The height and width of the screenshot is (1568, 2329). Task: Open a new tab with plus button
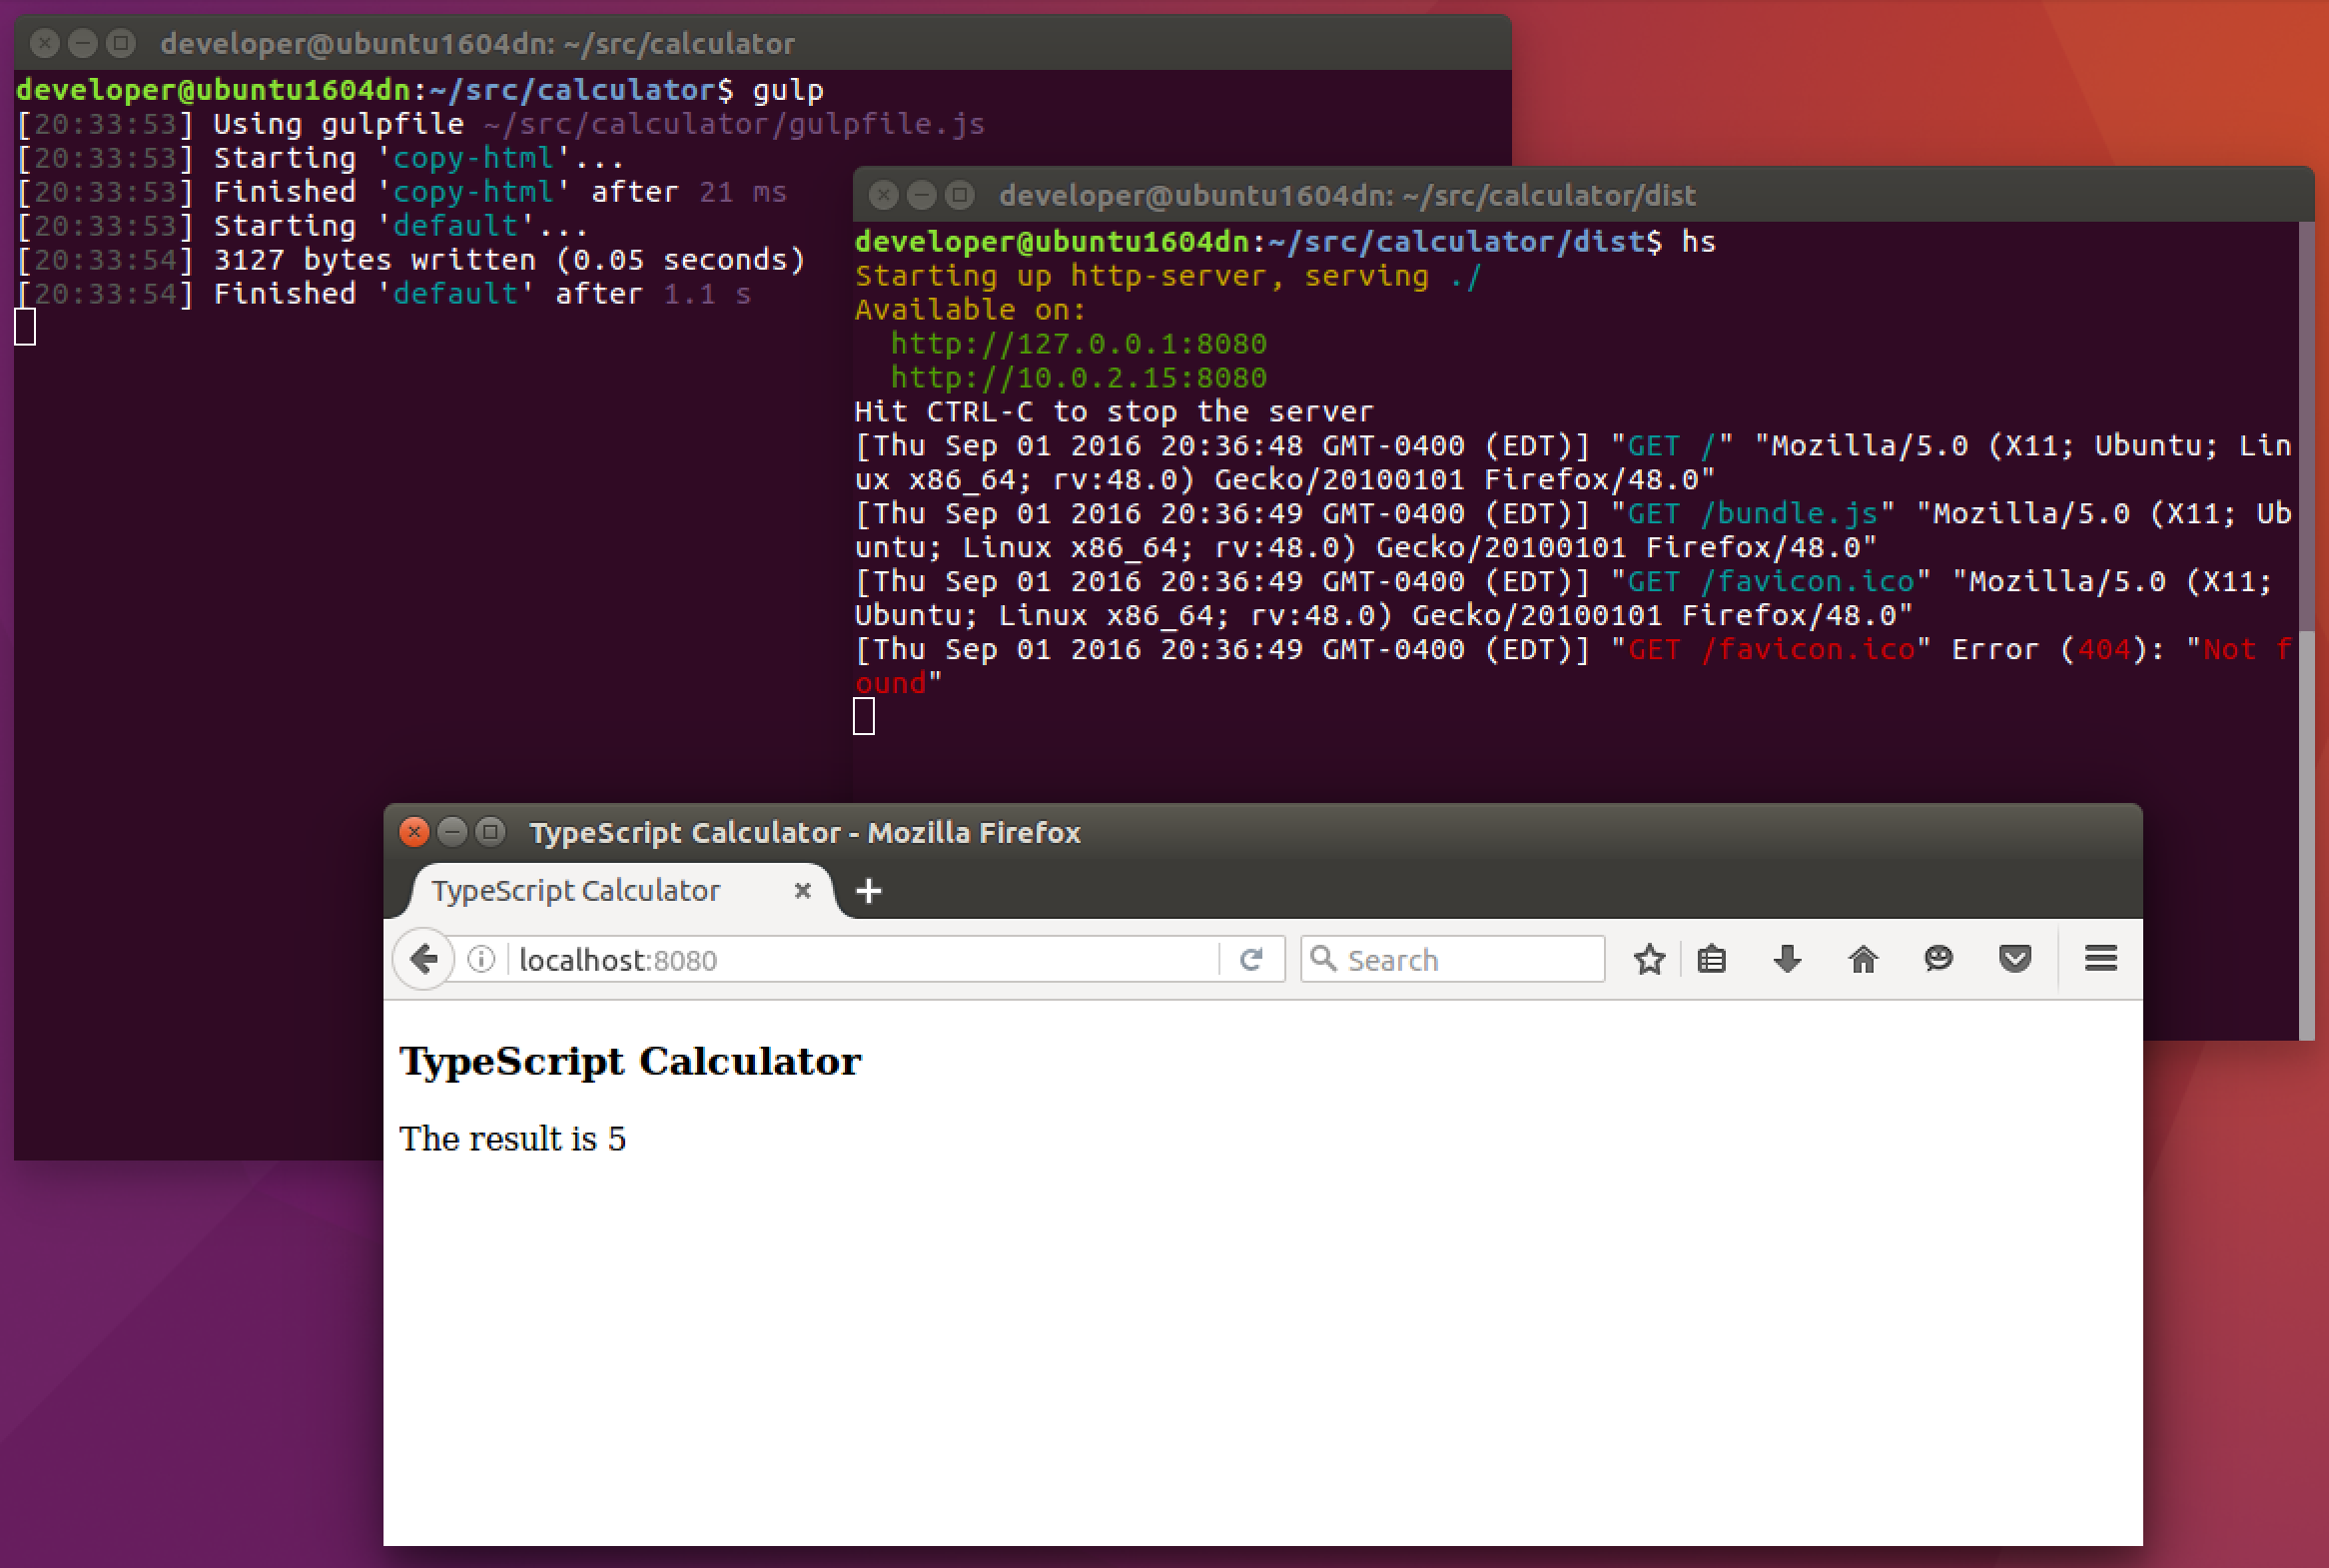click(x=868, y=890)
